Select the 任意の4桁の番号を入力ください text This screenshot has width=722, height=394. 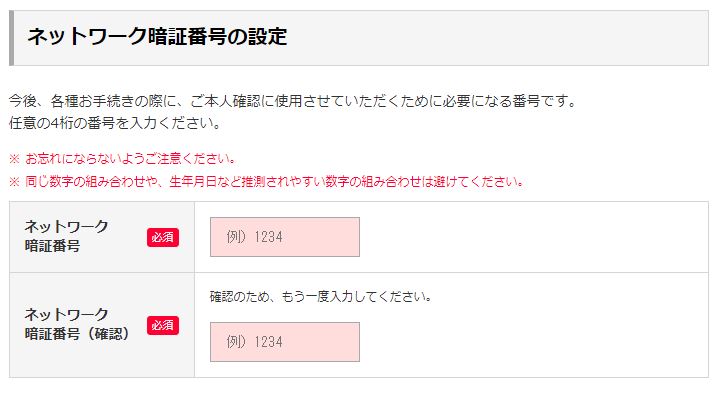pos(115,123)
